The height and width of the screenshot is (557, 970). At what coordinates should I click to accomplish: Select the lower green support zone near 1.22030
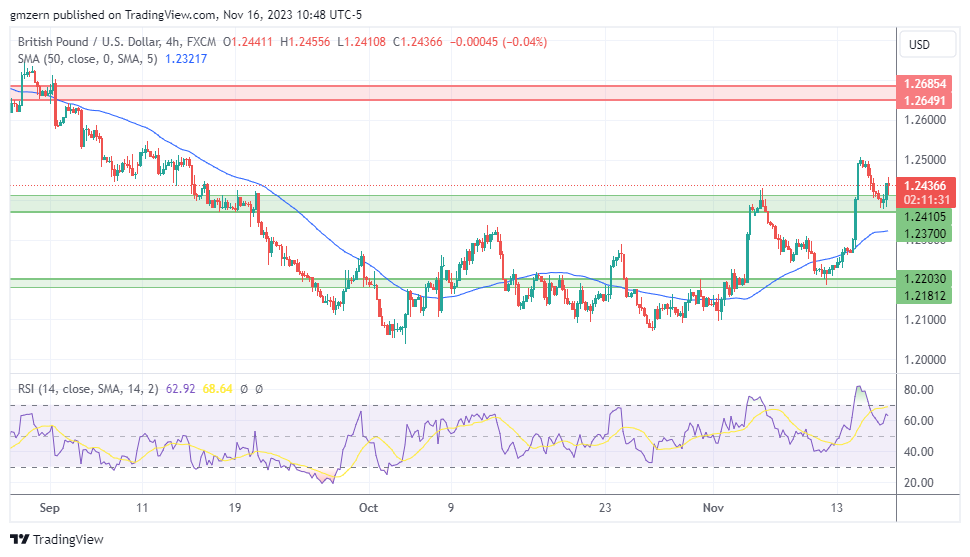click(453, 283)
